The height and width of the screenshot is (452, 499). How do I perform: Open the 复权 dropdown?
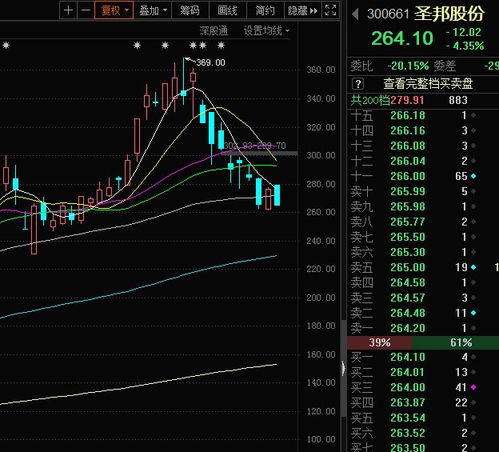click(114, 10)
